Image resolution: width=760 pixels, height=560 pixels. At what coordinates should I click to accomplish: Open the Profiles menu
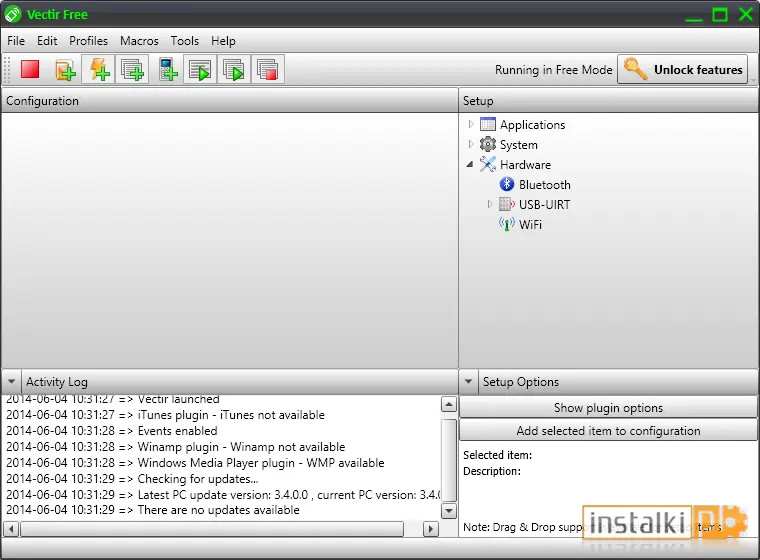(88, 41)
